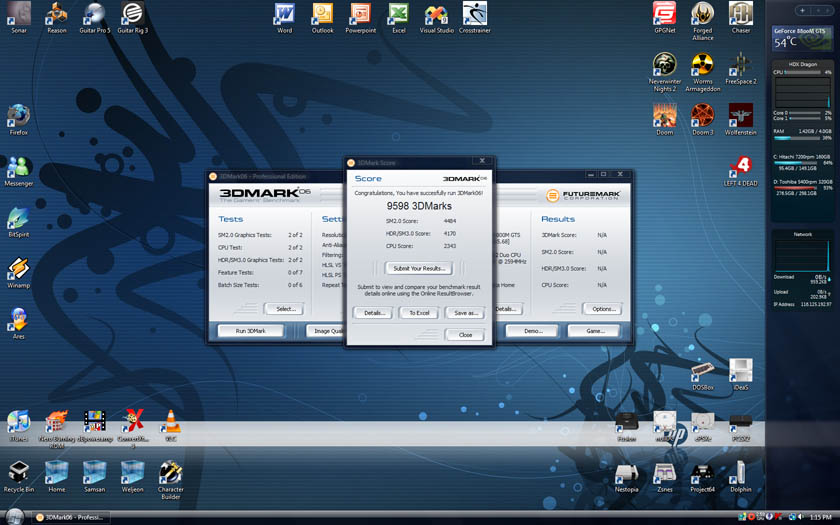
Task: Launch the Nestopia emulator shortcut
Action: point(627,476)
